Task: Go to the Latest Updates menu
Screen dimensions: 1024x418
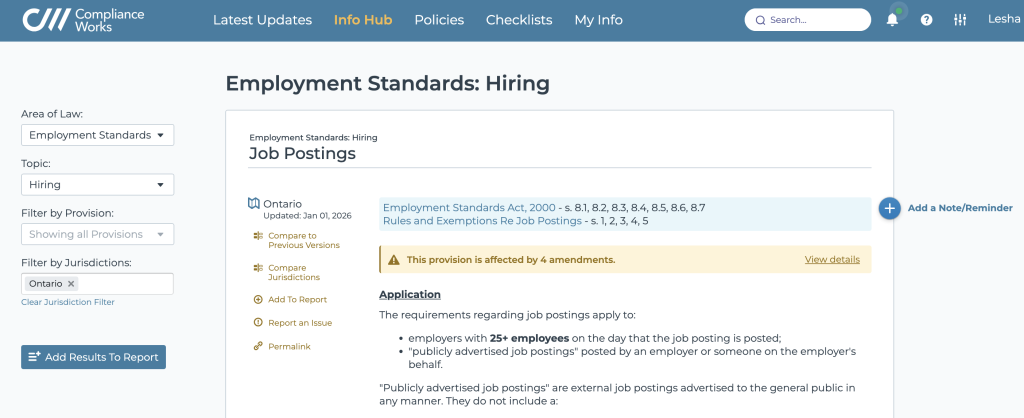Action: (263, 20)
